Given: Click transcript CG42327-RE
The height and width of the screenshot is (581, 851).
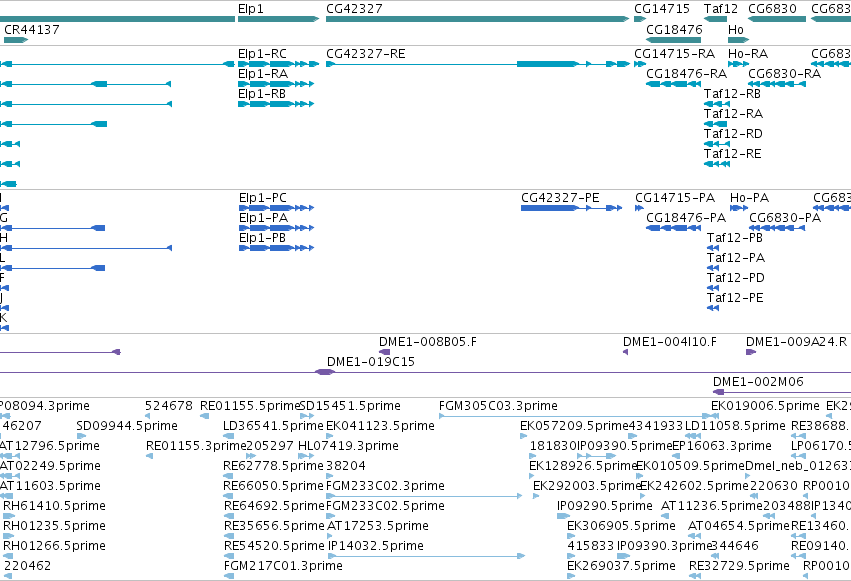Looking at the screenshot, I should click(478, 64).
